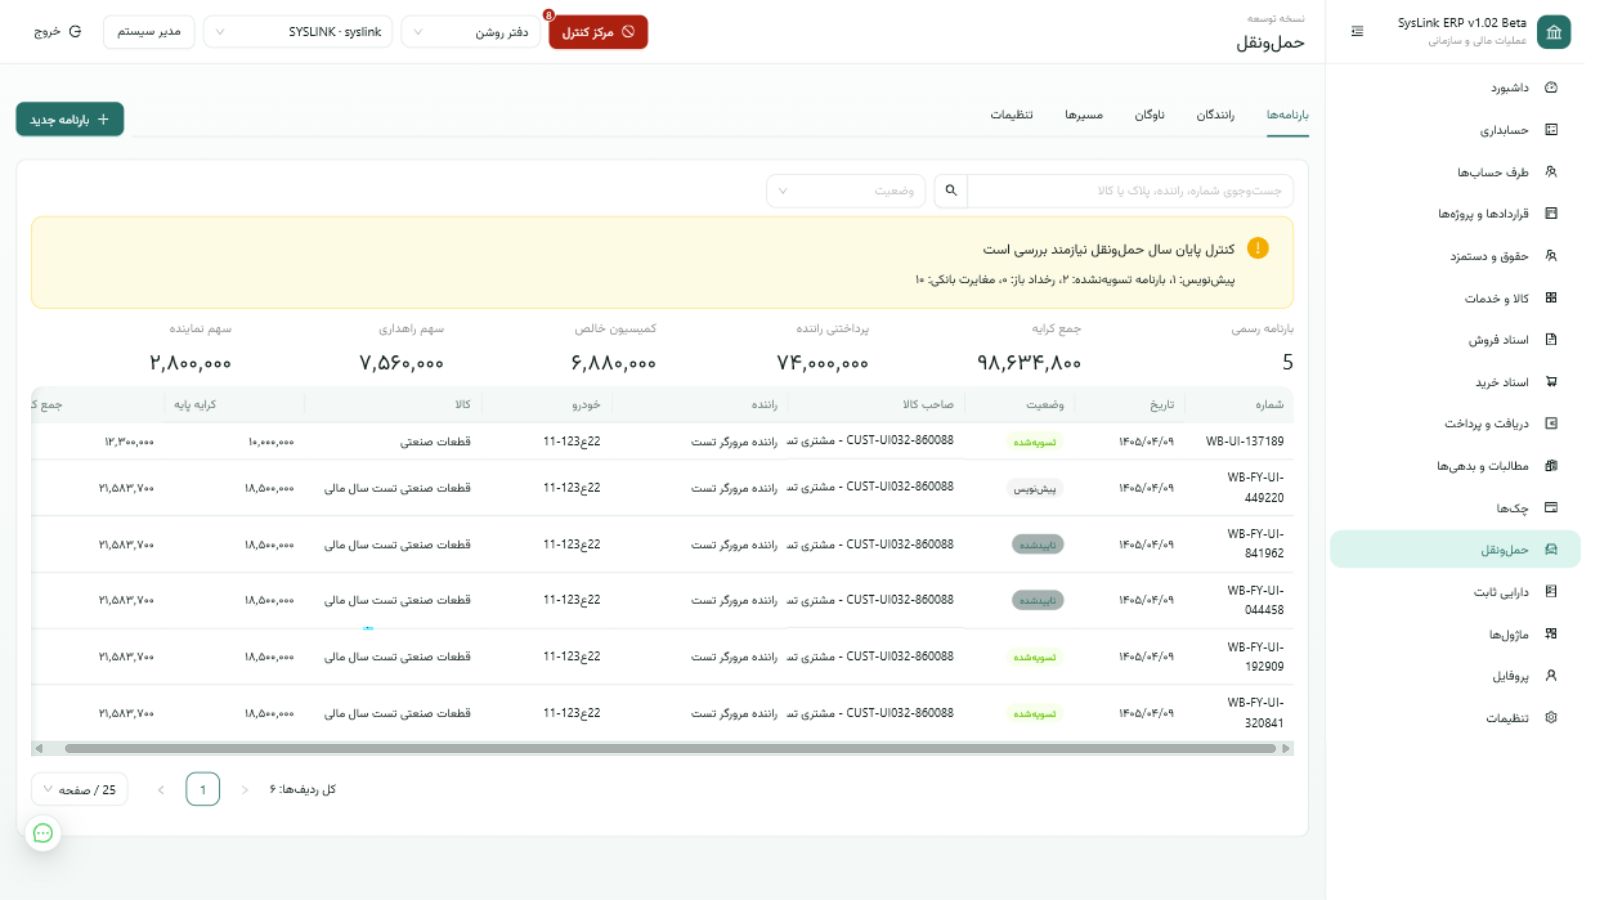Click waybill number WB-UI-137189
The image size is (1600, 900).
click(x=1244, y=441)
